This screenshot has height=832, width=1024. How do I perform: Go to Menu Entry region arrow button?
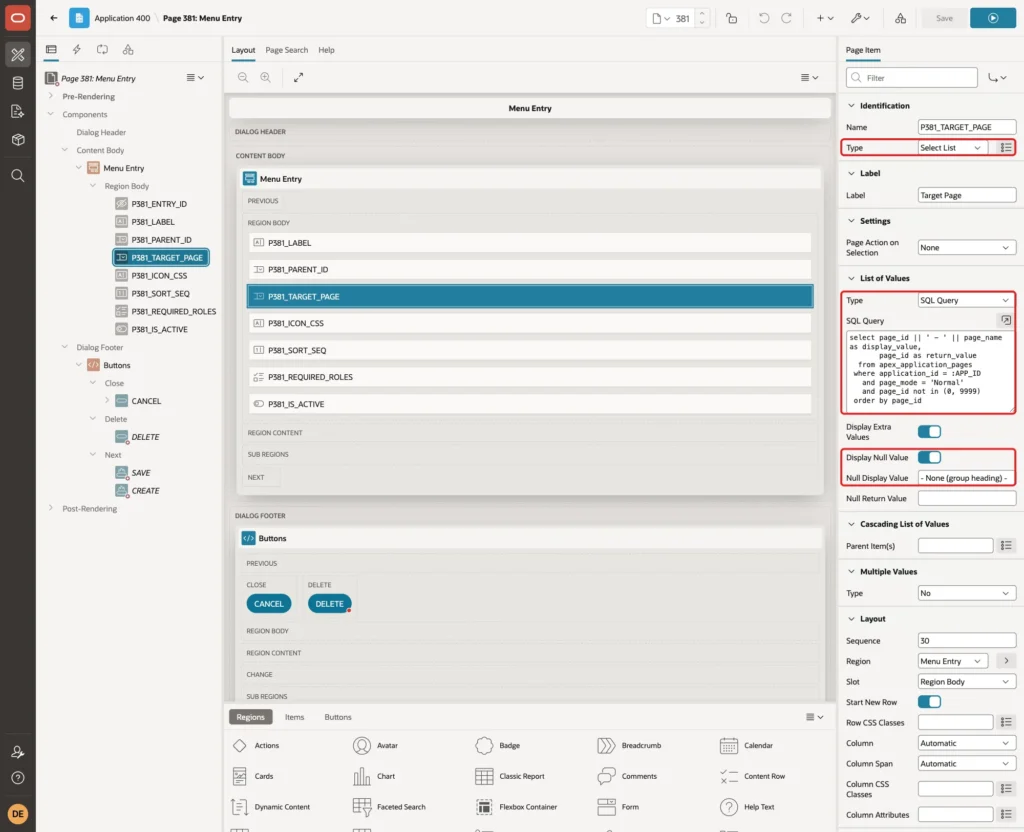coord(1006,661)
